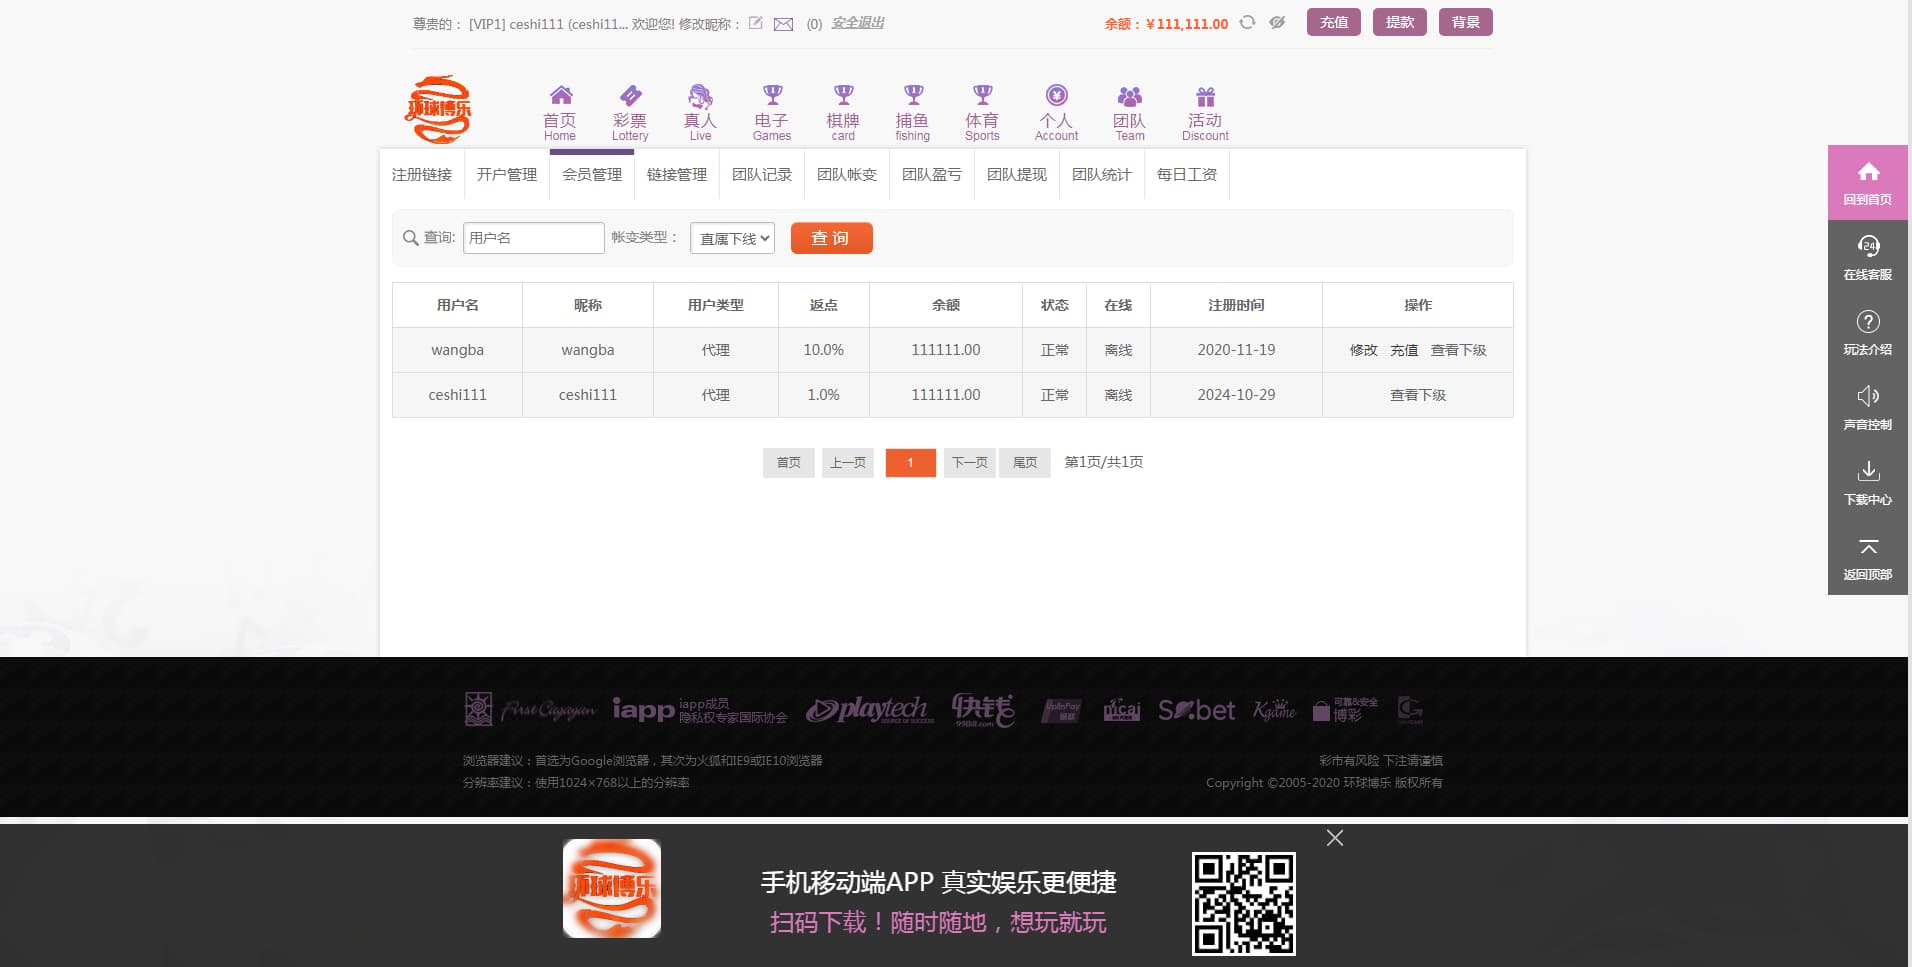
Task: Click the 提款 withdraw button
Action: pos(1399,22)
